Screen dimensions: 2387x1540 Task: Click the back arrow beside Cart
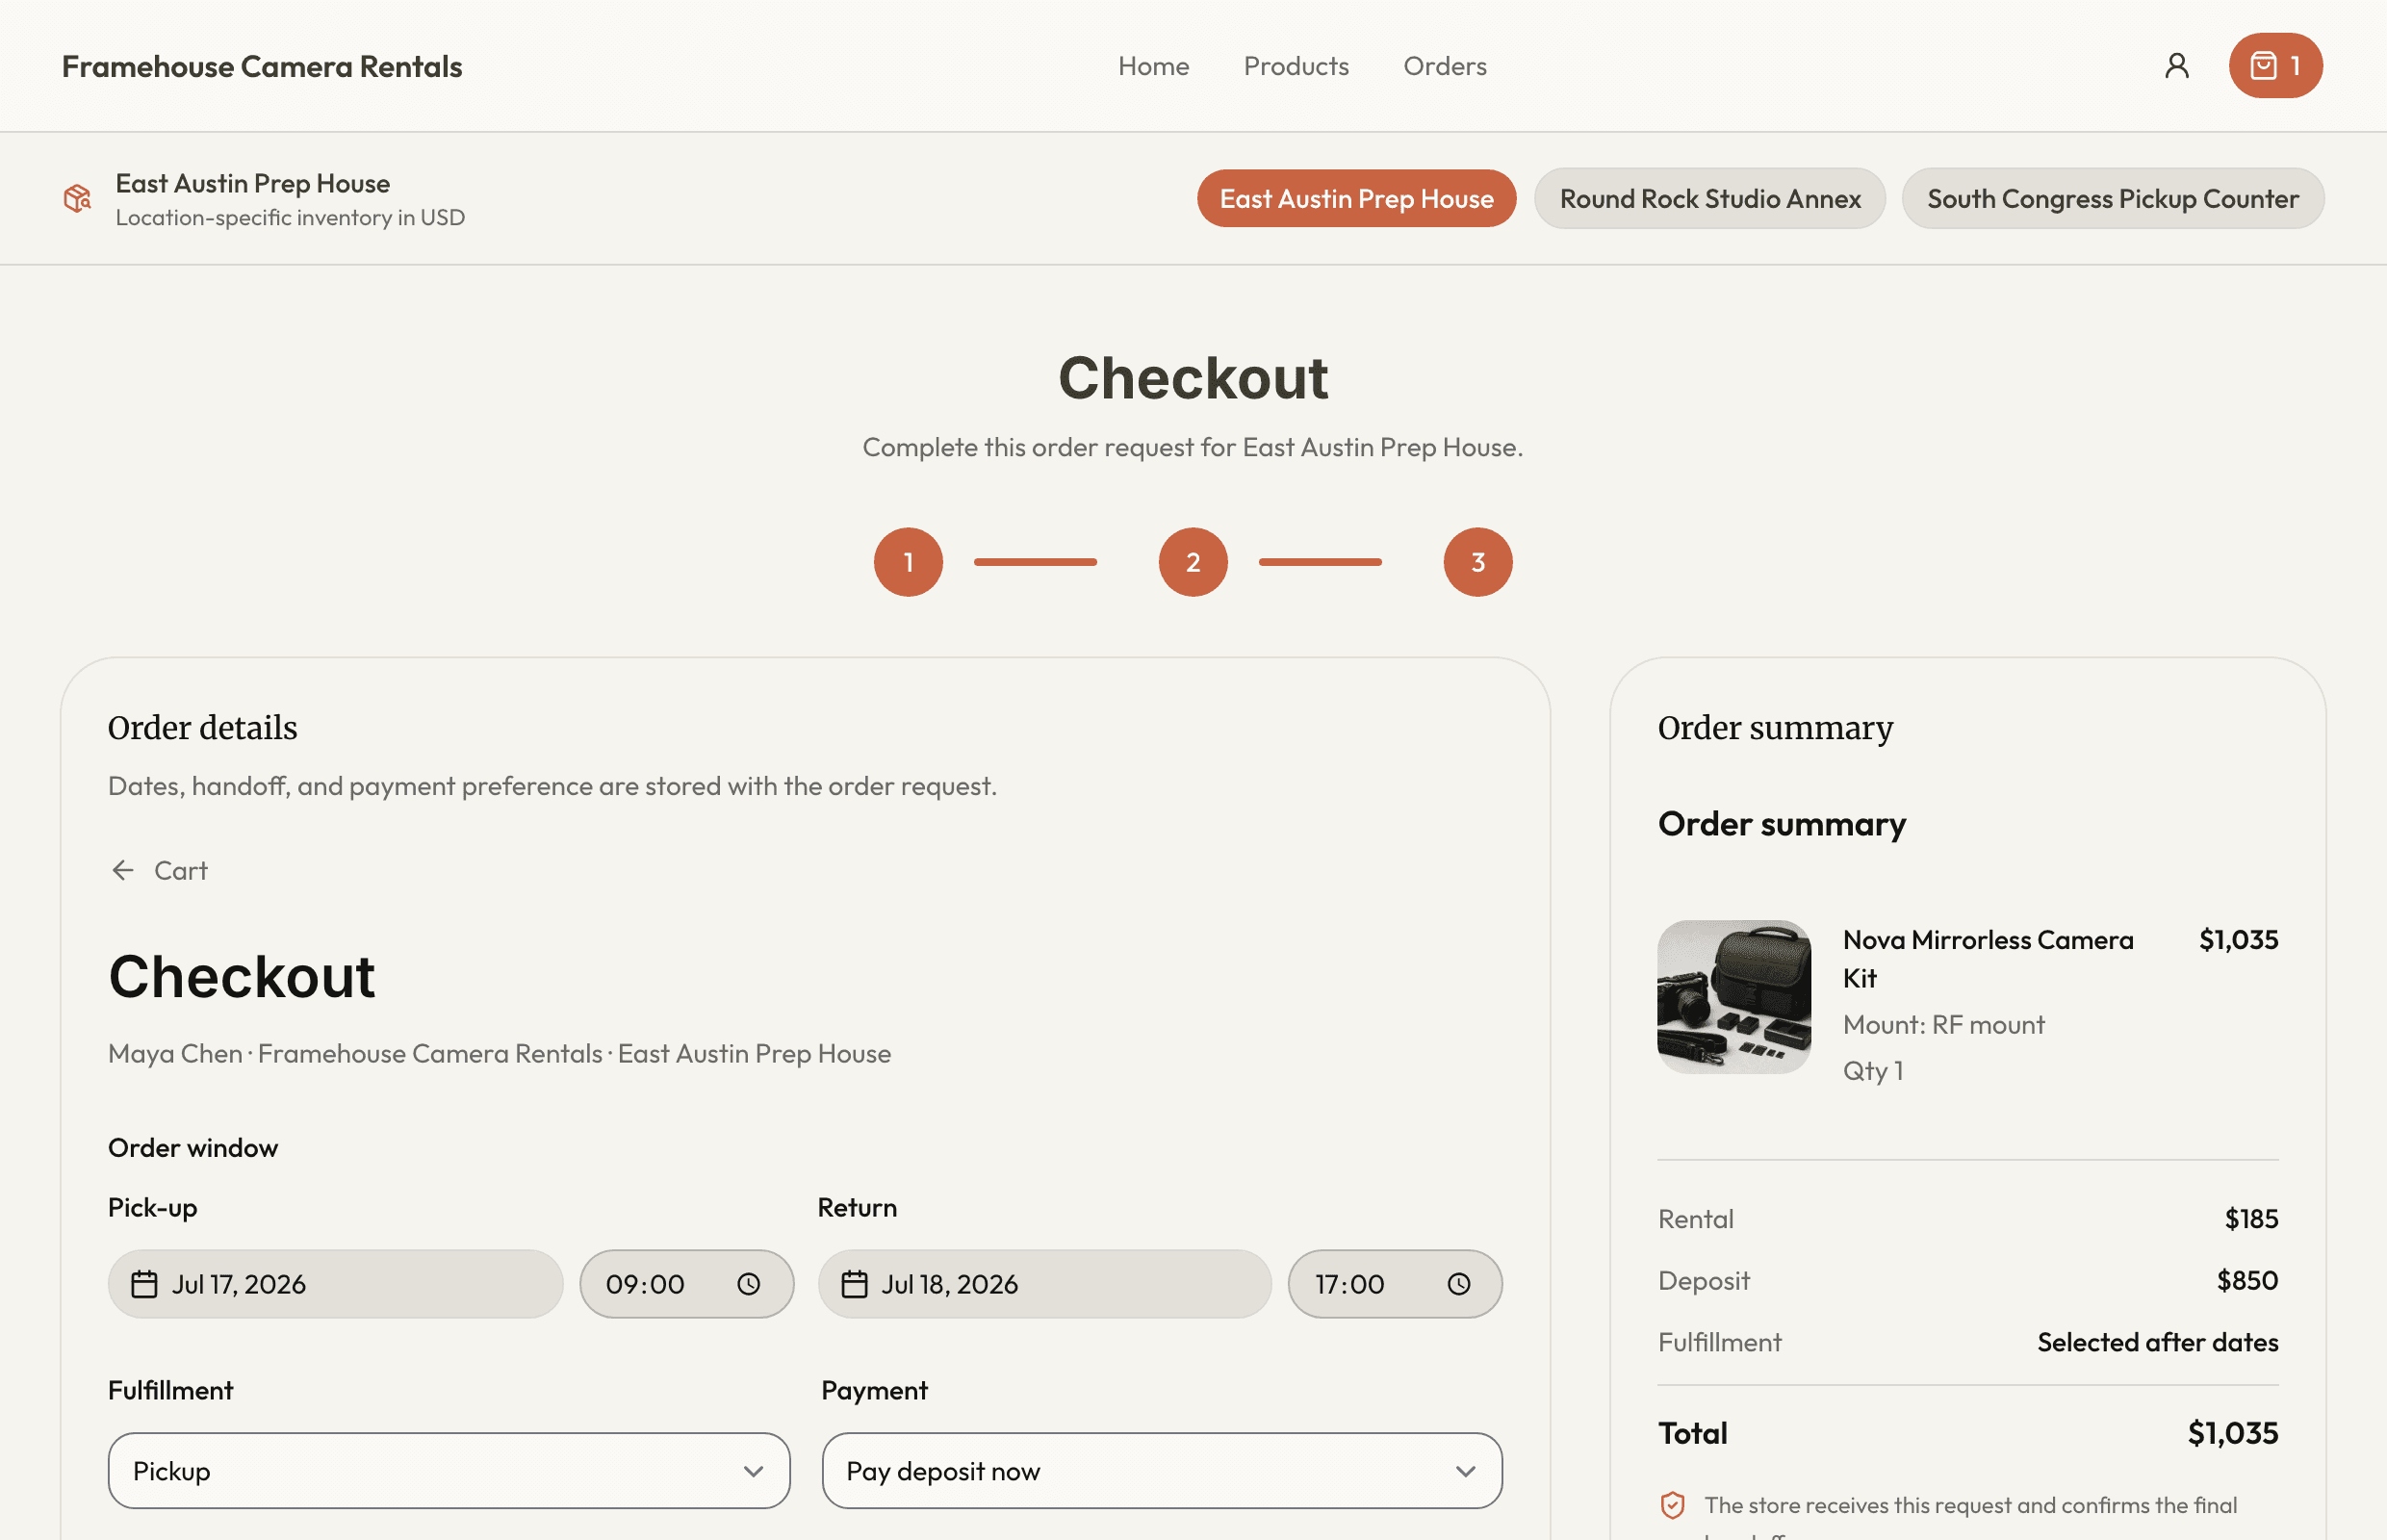tap(123, 870)
